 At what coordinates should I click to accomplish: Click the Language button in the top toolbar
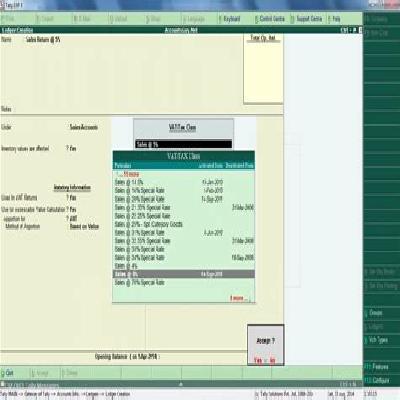194,19
